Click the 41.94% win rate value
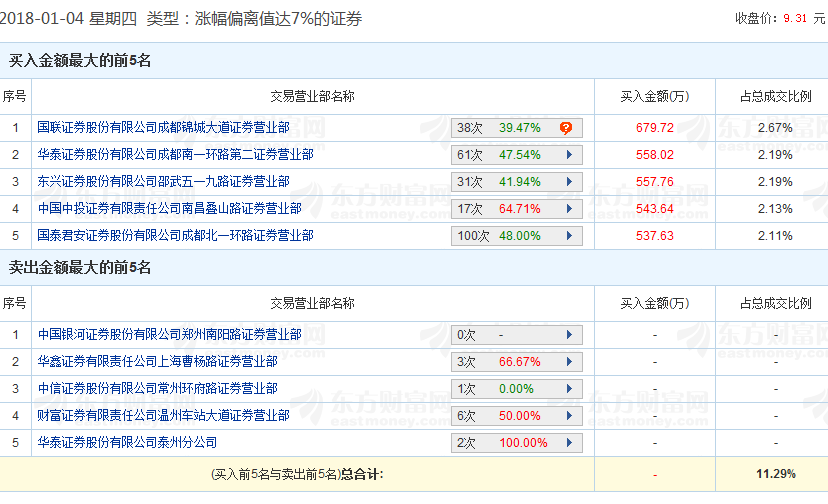Viewport: 828px width, 504px height. [x=520, y=182]
